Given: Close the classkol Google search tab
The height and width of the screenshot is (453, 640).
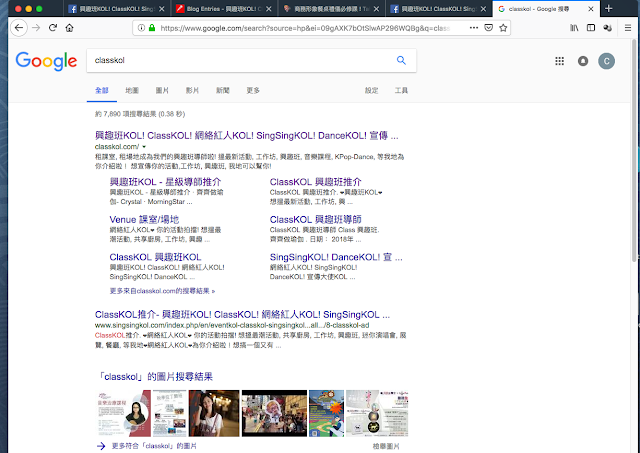Looking at the screenshot, I should coord(591,9).
